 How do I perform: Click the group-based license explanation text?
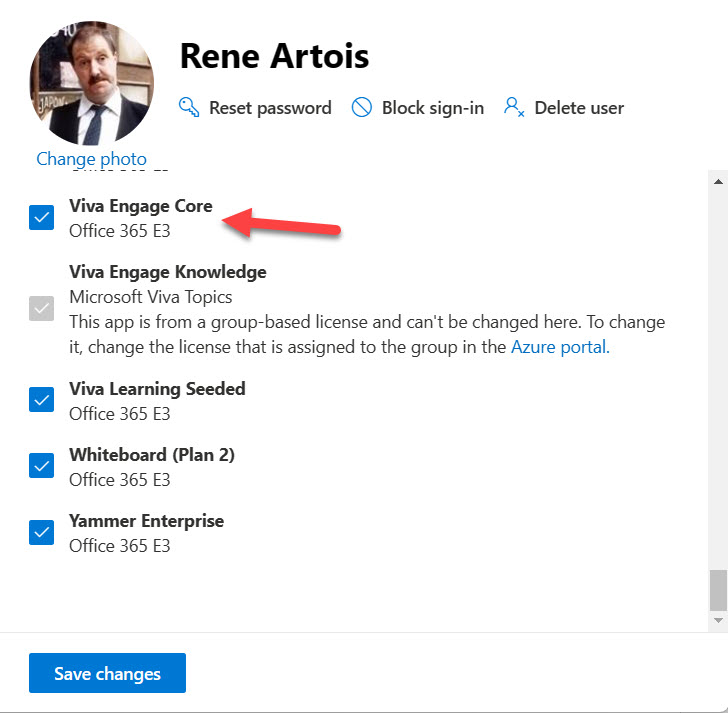[367, 334]
